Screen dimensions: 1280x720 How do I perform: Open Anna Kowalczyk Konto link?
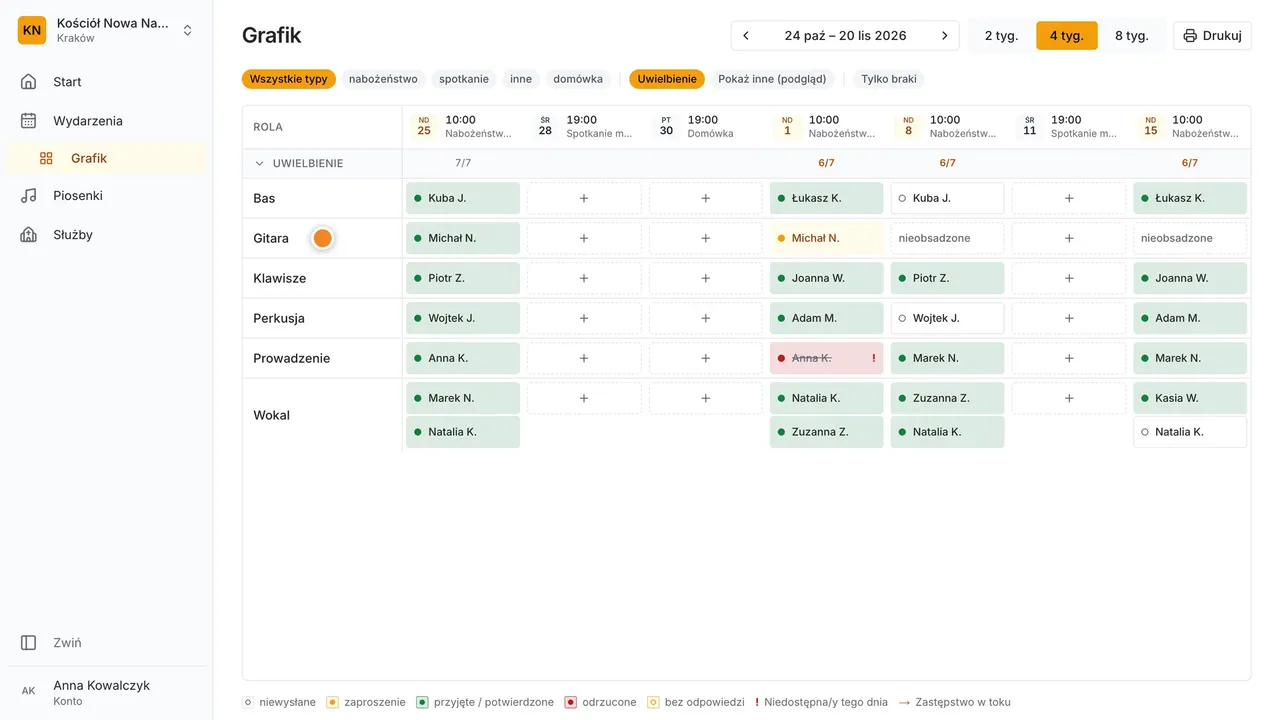pos(106,692)
